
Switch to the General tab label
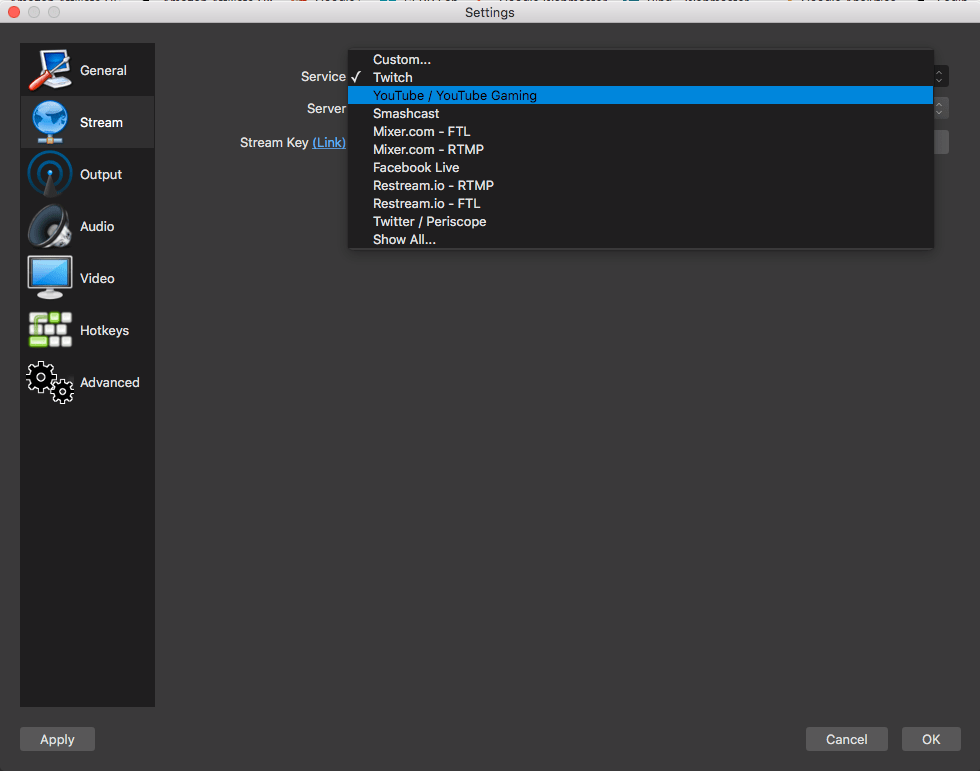[103, 71]
